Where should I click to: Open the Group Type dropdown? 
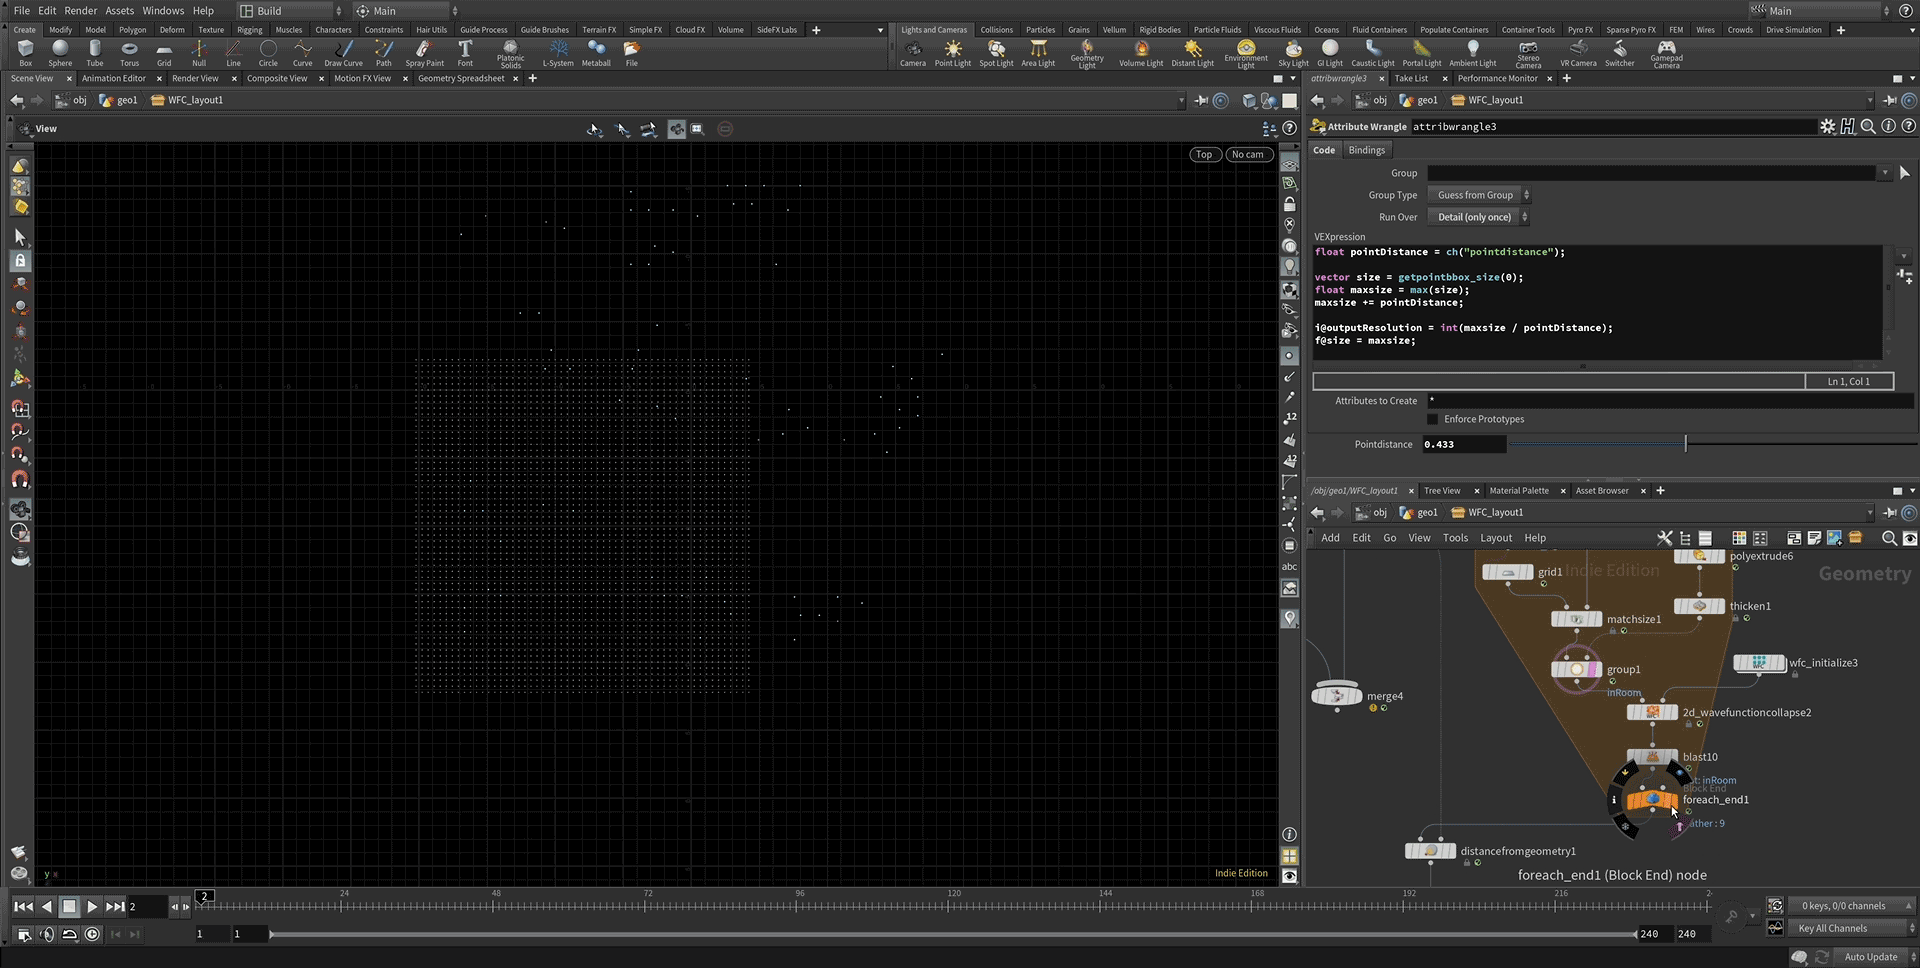click(x=1479, y=195)
